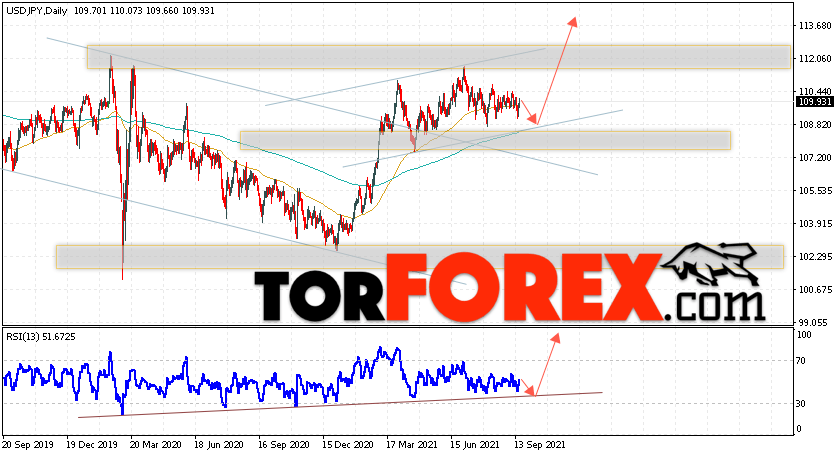Click the 105.535 price axis label
Viewport: 834px width, 456px height.
coord(815,190)
